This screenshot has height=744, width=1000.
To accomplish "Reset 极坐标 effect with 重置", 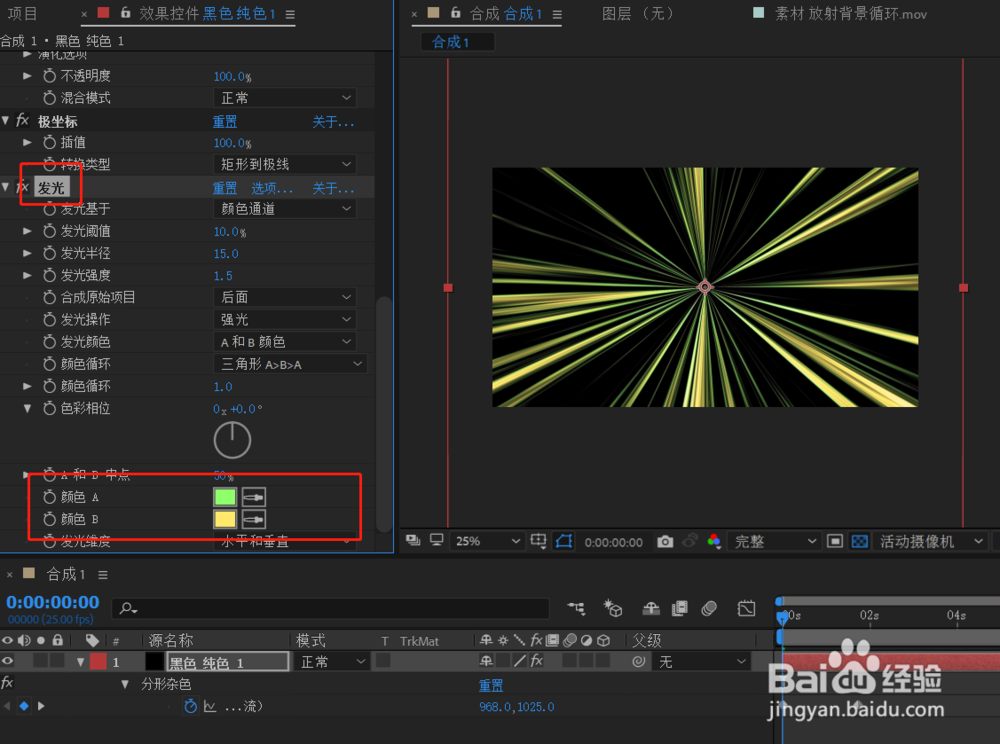I will coord(224,121).
